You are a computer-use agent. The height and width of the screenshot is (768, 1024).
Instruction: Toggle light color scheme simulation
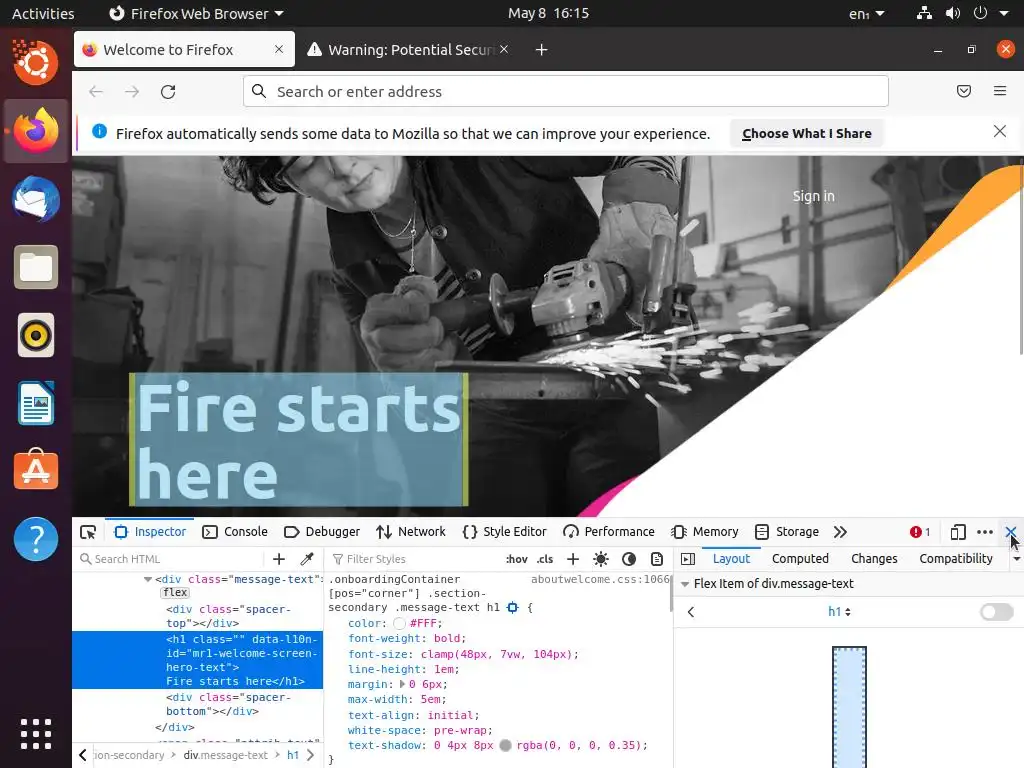(x=601, y=559)
